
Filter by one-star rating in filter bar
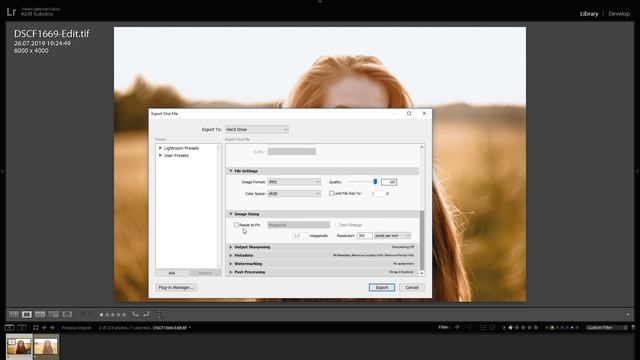pyautogui.click(x=510, y=327)
